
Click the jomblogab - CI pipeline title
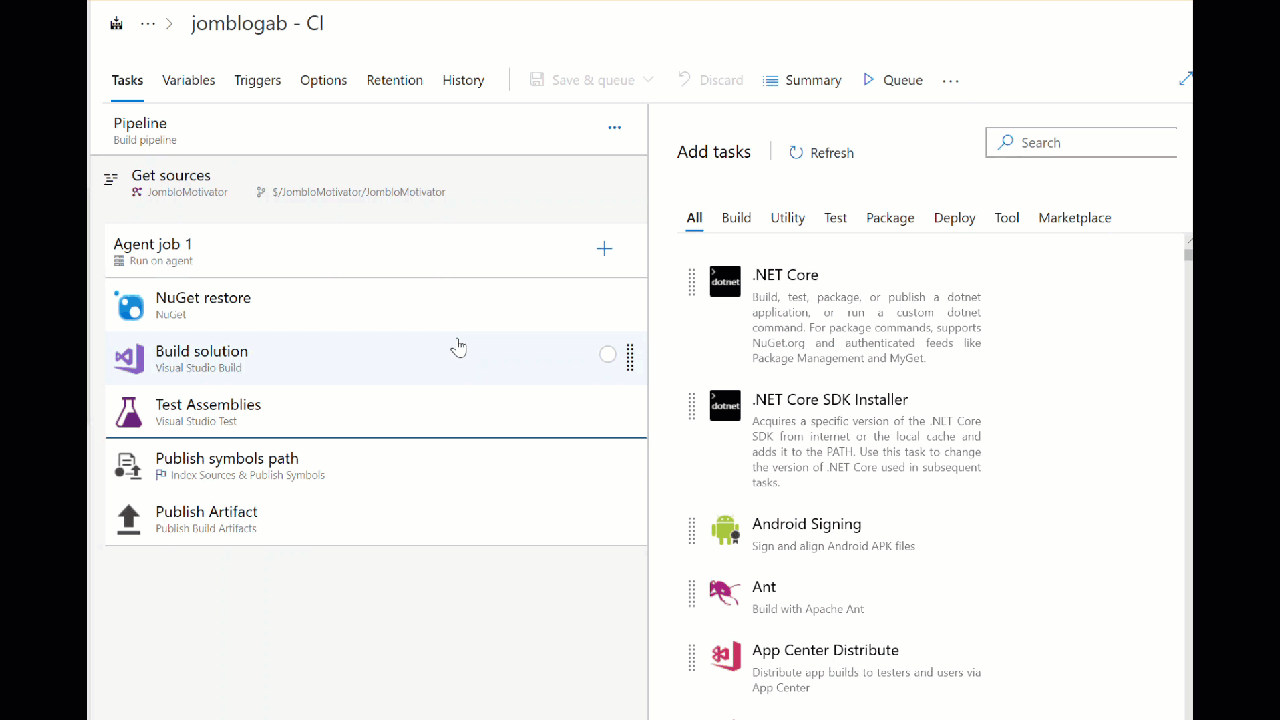(257, 24)
